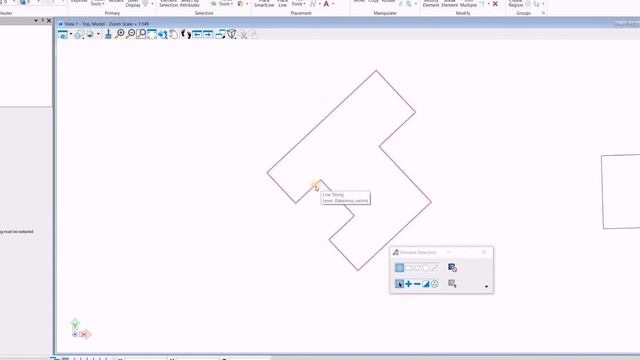Open the Place Text A dropdown
Viewport: 640px width, 360px height.
coord(333,4)
